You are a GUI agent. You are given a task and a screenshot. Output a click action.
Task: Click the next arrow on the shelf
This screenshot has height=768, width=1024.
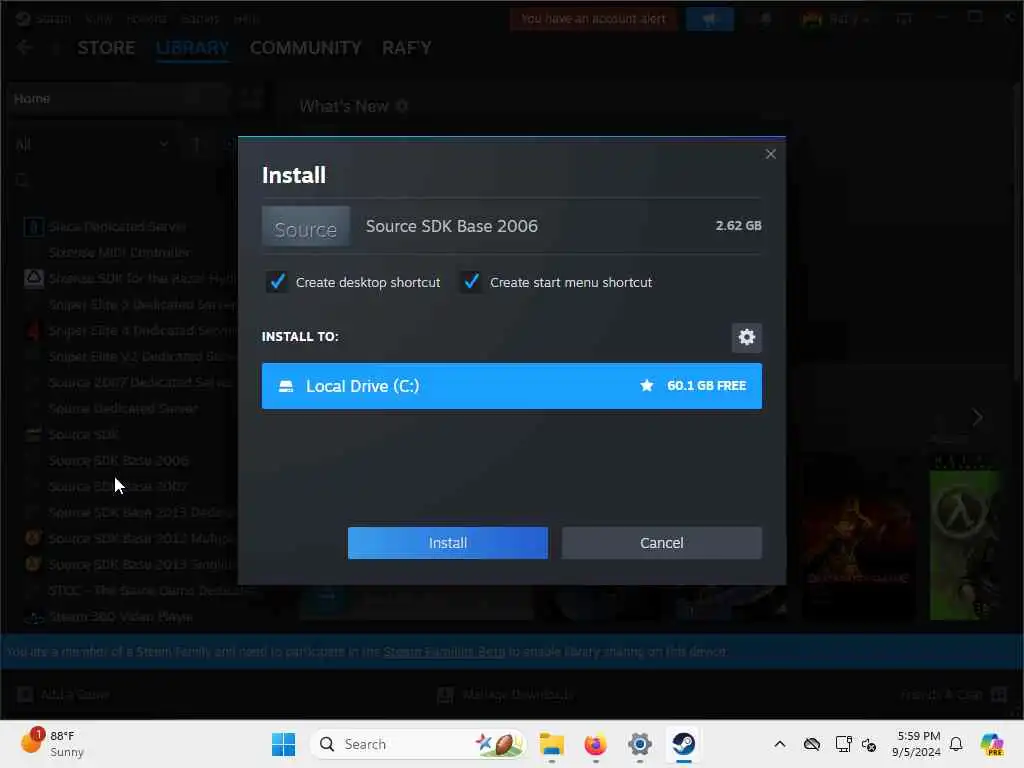(x=977, y=417)
